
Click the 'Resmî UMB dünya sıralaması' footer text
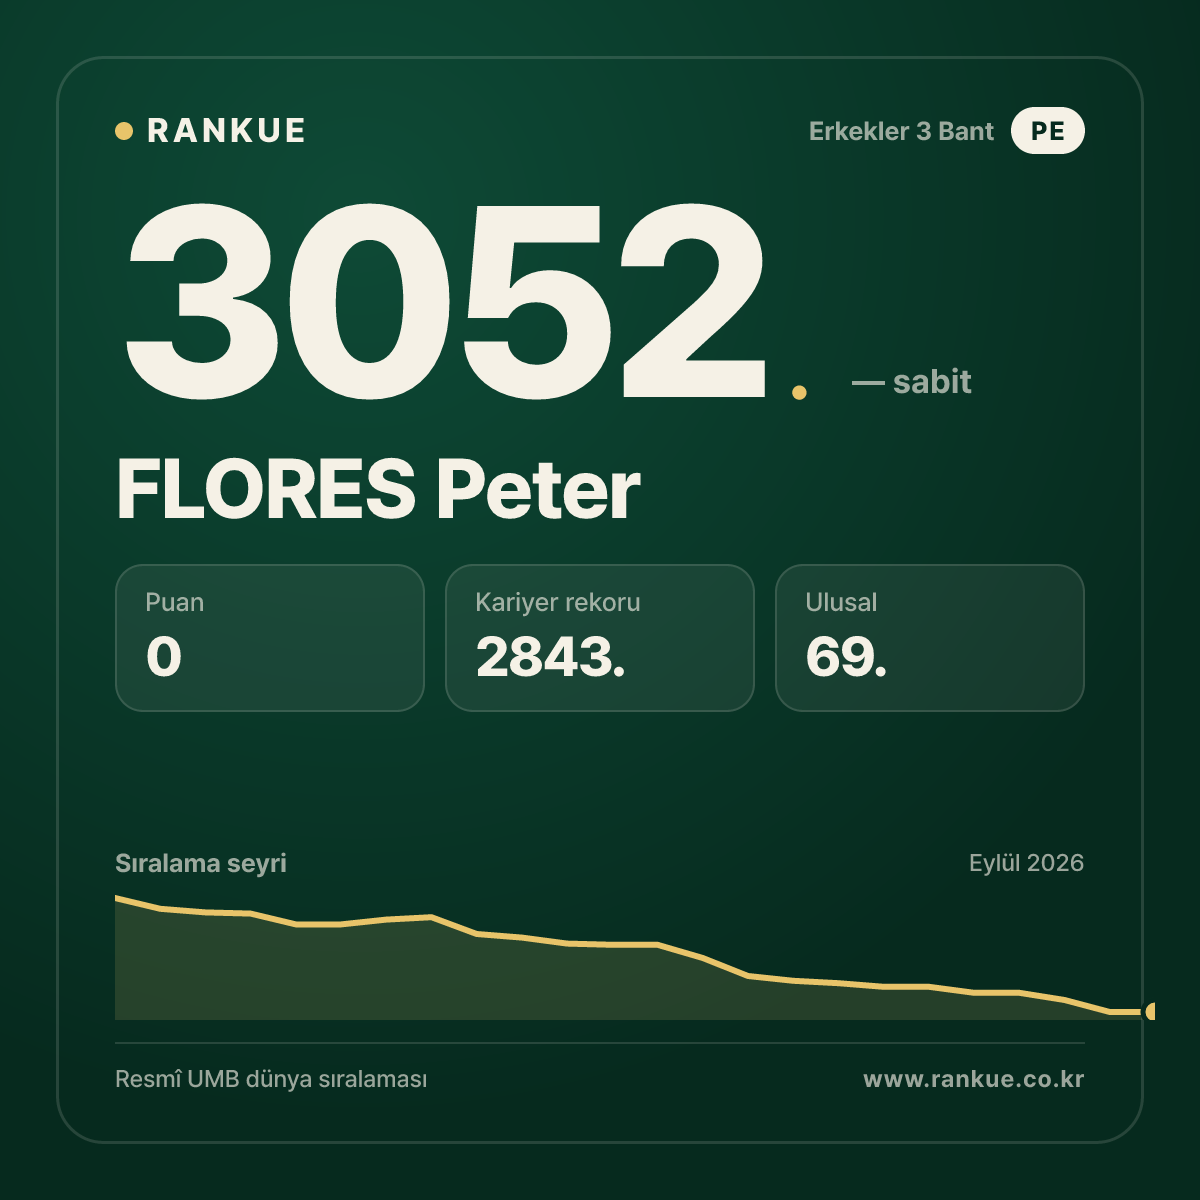(271, 1080)
